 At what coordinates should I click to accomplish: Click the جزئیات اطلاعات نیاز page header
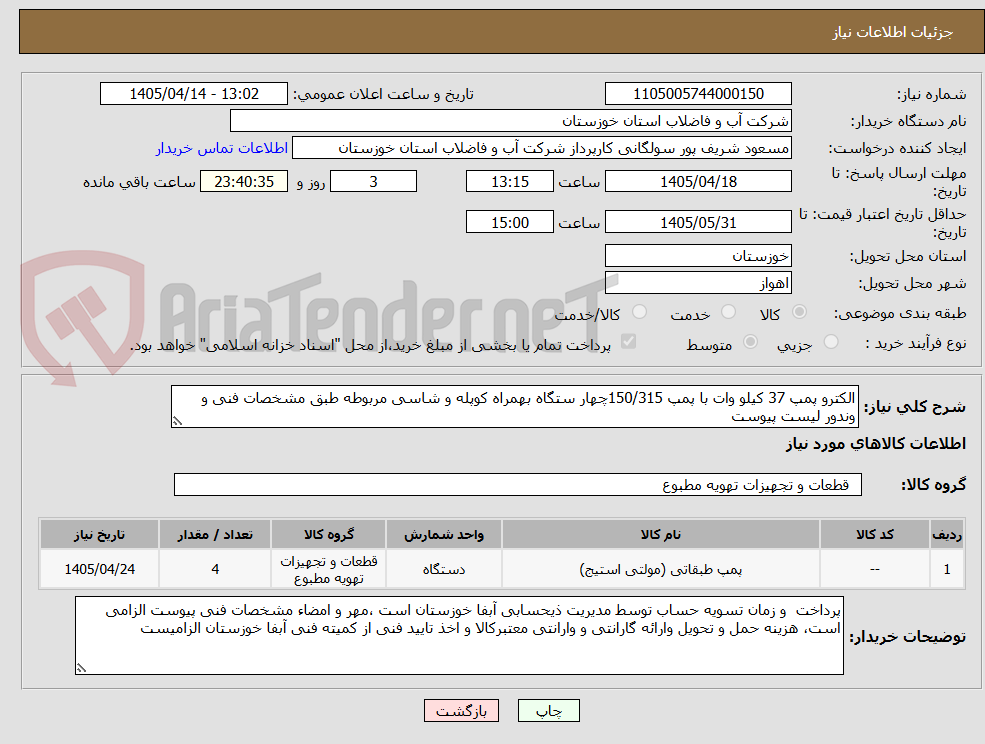893,32
